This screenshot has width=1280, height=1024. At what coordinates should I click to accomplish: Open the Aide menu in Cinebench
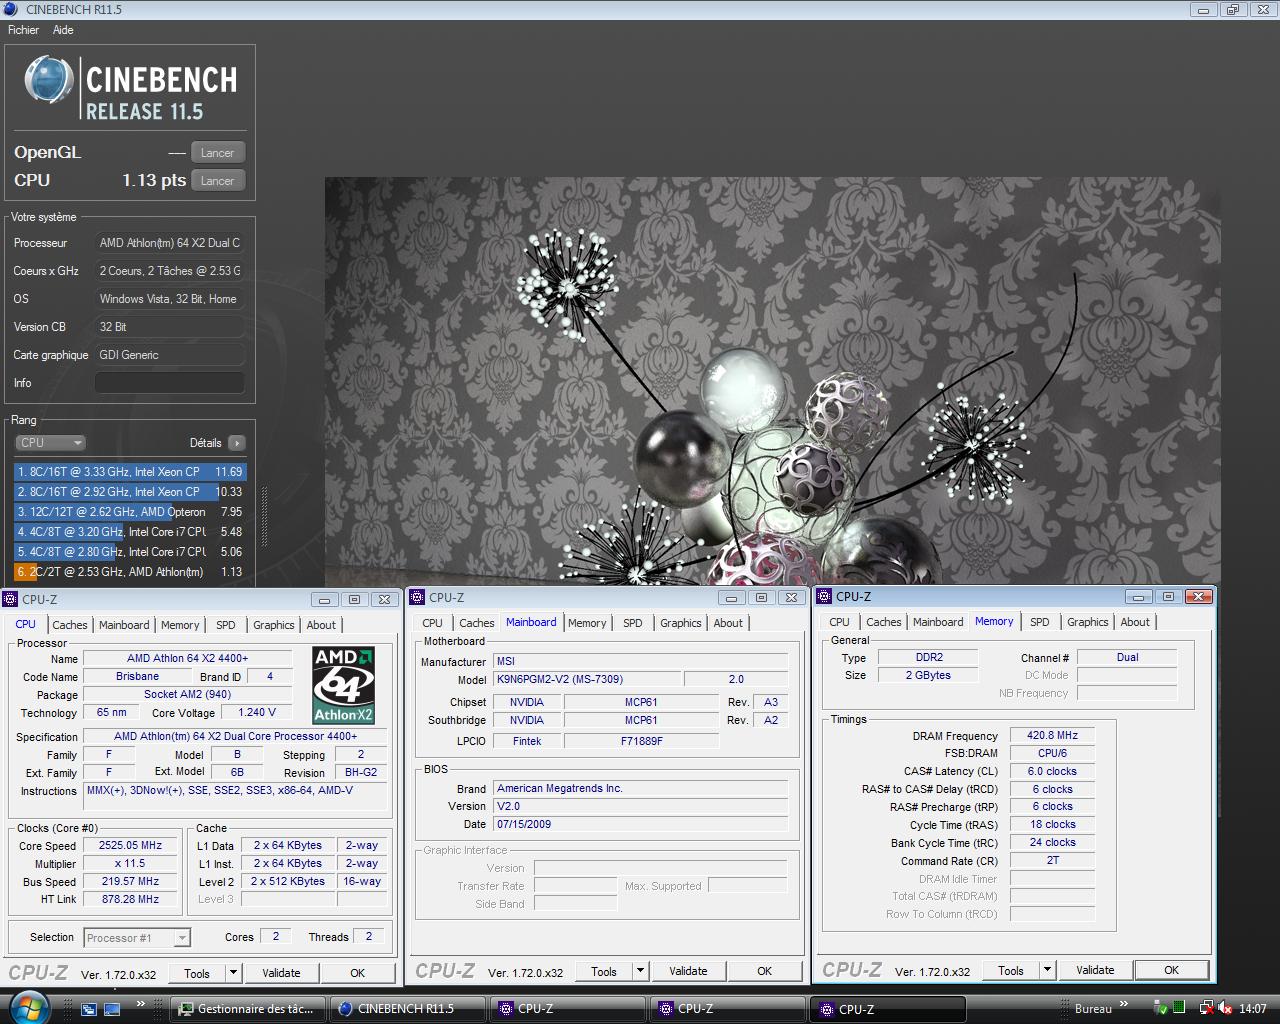pyautogui.click(x=63, y=30)
